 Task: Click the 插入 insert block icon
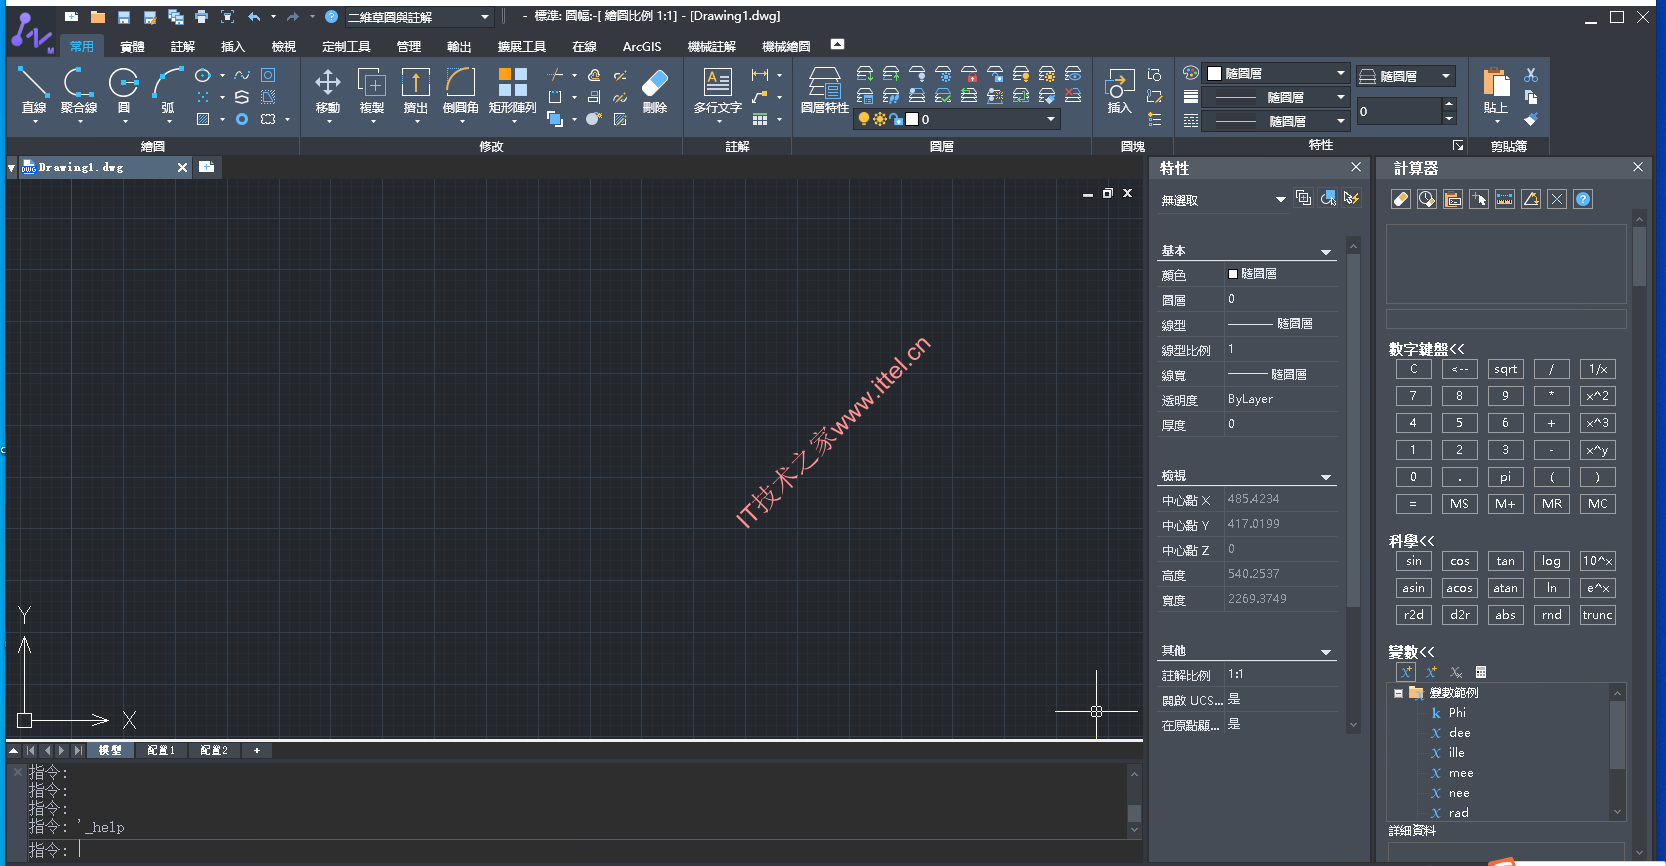(x=1119, y=91)
